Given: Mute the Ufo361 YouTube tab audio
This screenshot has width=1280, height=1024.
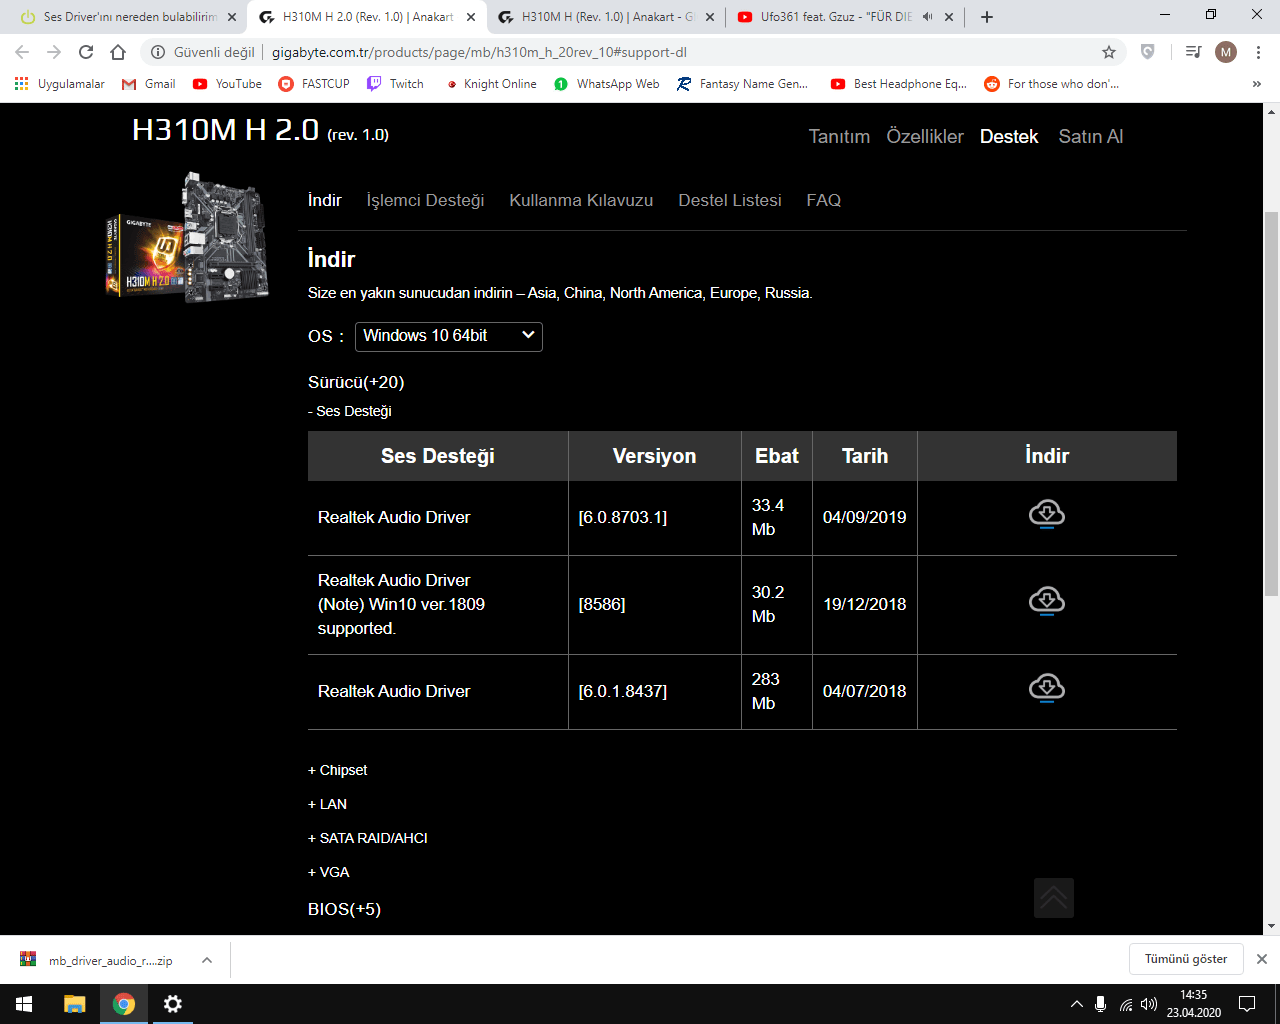Looking at the screenshot, I should (x=928, y=17).
